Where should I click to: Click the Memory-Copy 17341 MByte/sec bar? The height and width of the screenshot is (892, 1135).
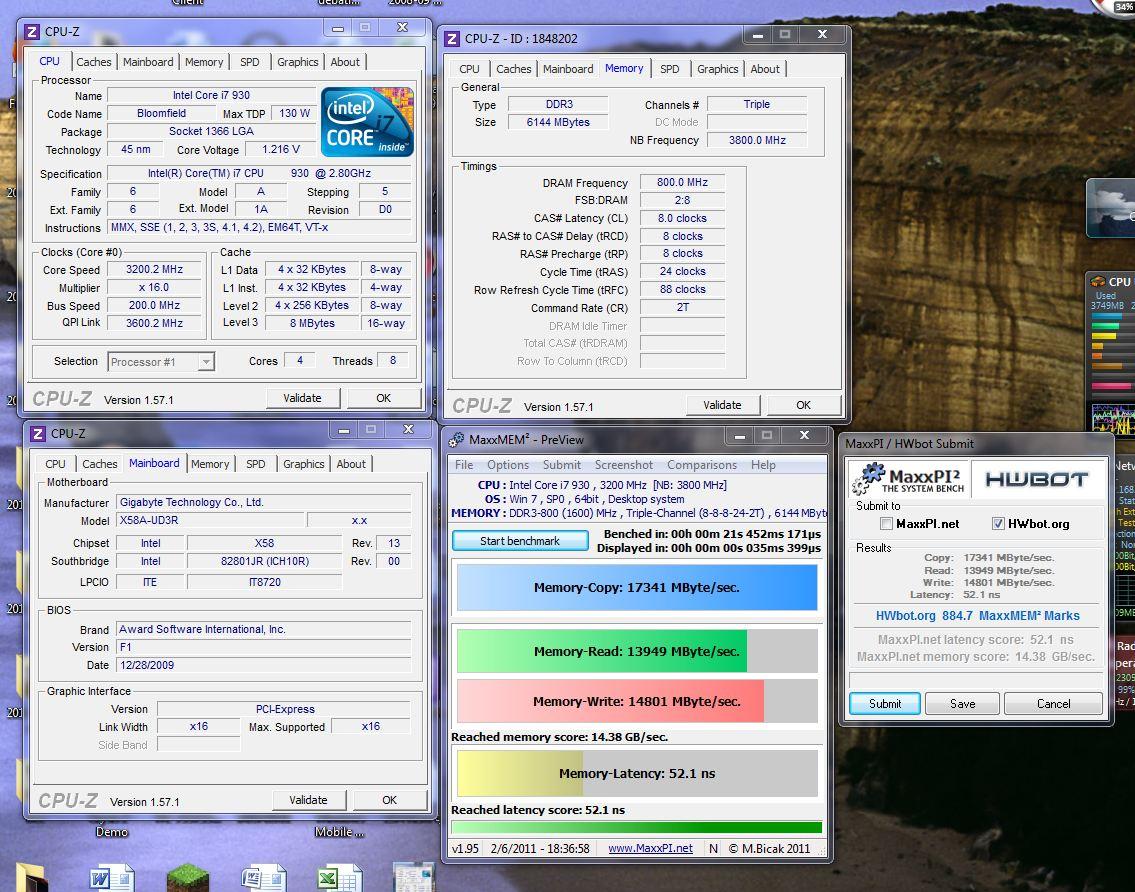tap(637, 587)
